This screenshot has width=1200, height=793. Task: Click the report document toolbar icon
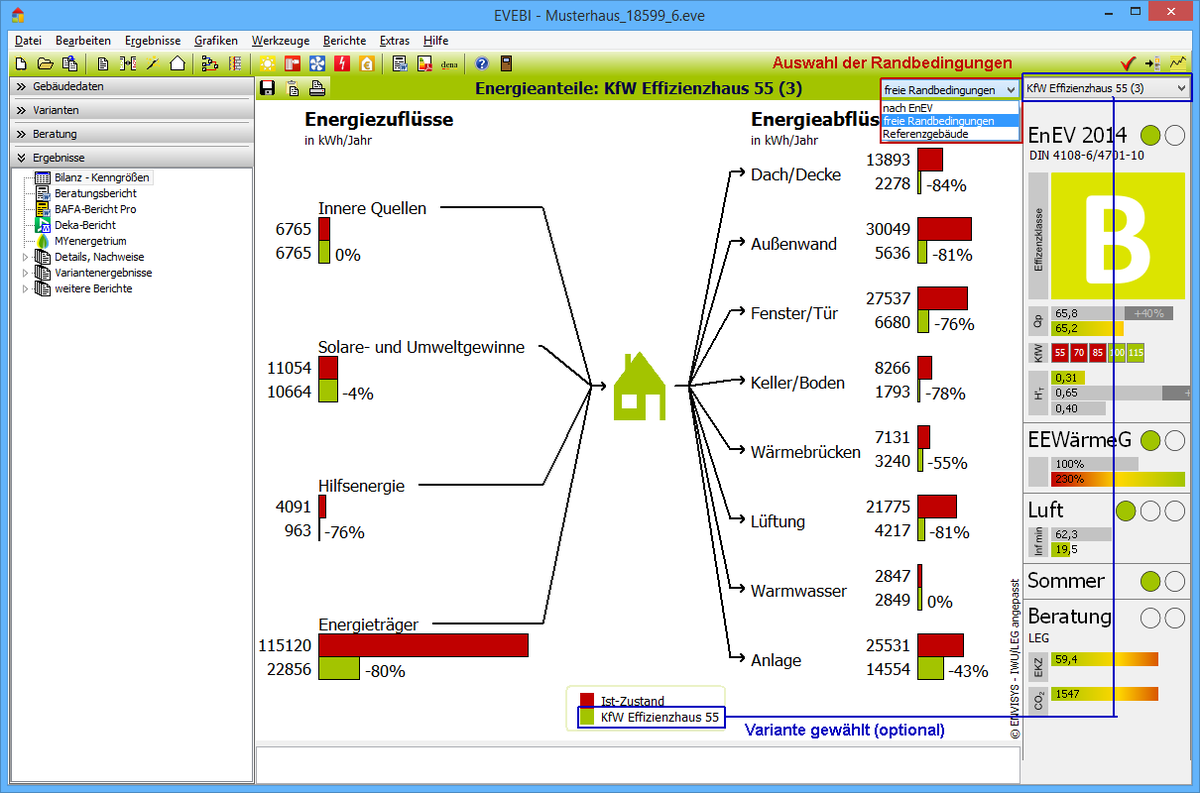[x=399, y=63]
